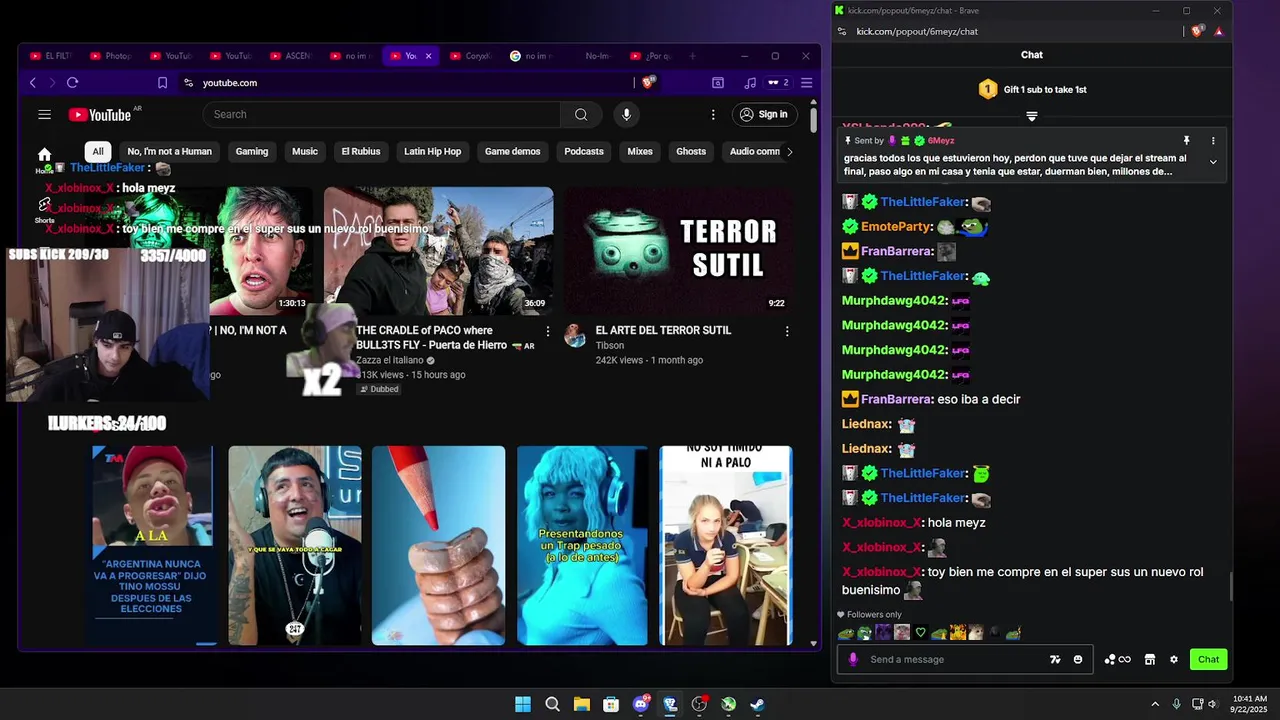
Task: Click the Sign in button on YouTube
Action: point(764,115)
